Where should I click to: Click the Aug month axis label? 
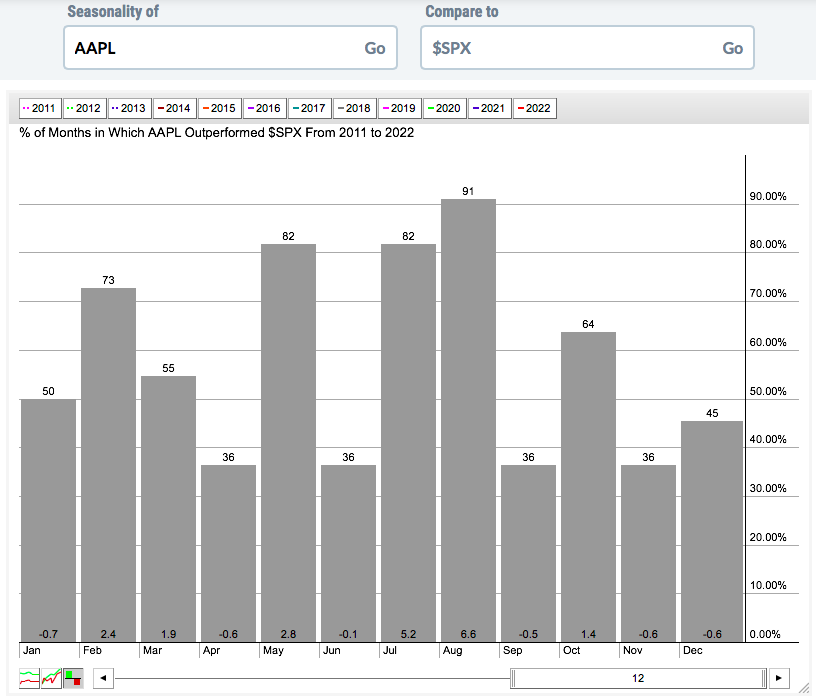[452, 650]
